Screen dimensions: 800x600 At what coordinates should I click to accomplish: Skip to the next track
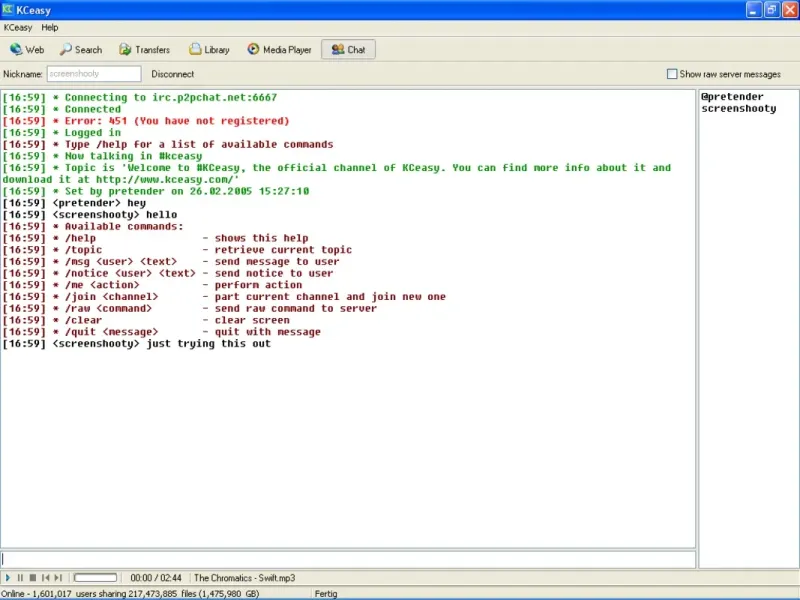tap(58, 578)
